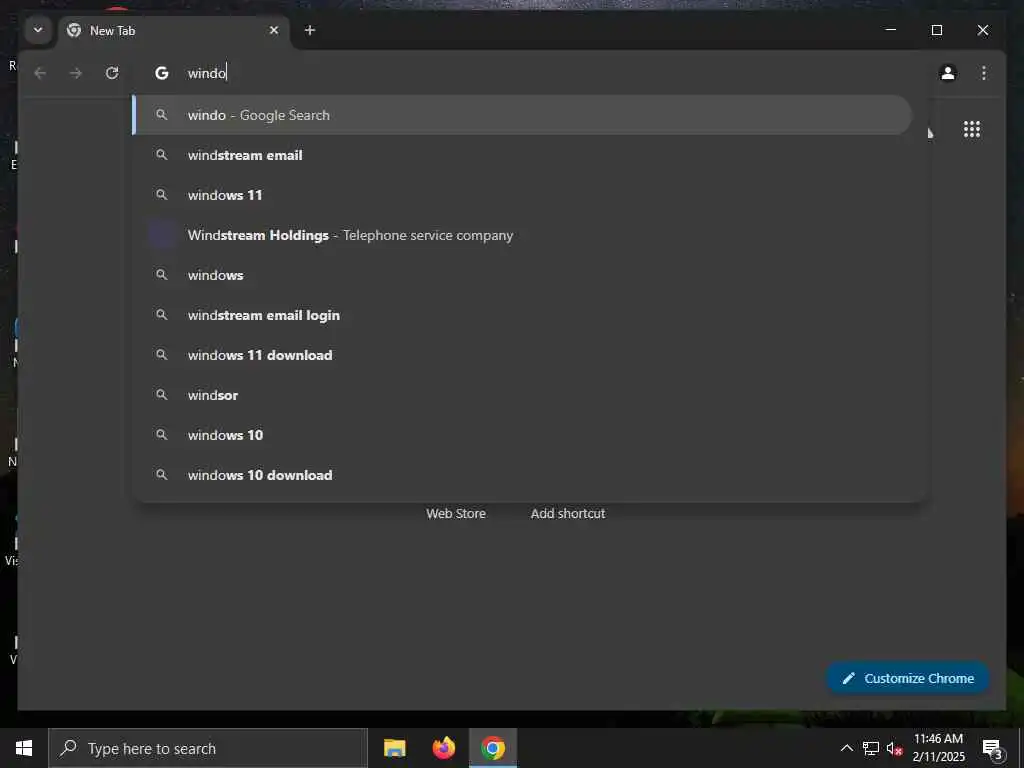Close the New Tab tab

(274, 30)
